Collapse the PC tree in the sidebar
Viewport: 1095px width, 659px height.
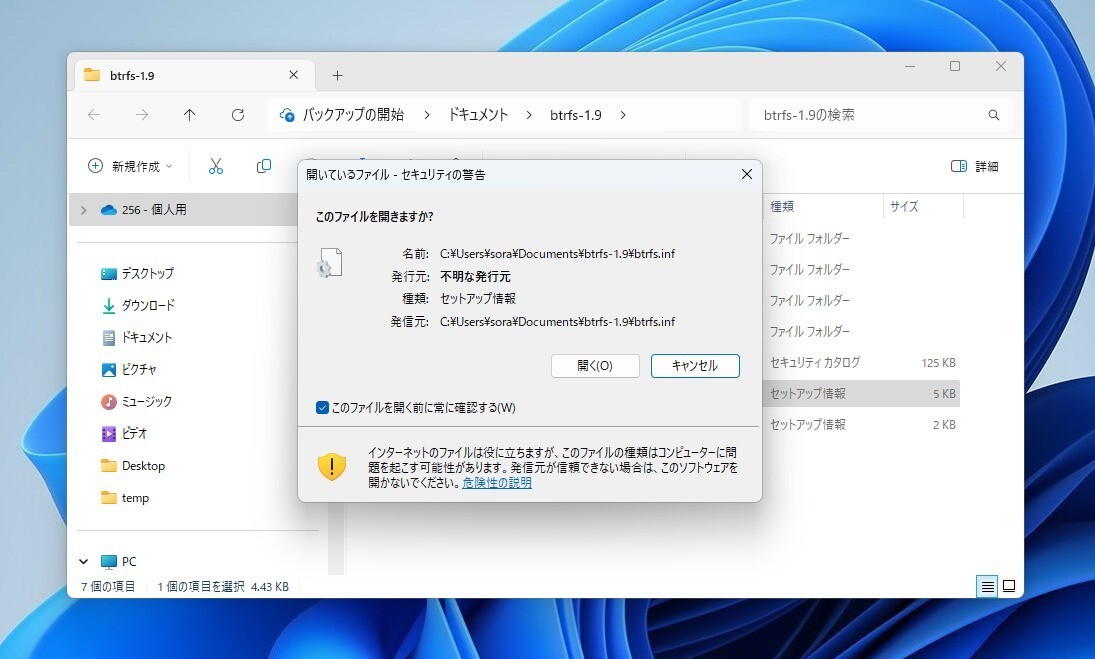(84, 561)
